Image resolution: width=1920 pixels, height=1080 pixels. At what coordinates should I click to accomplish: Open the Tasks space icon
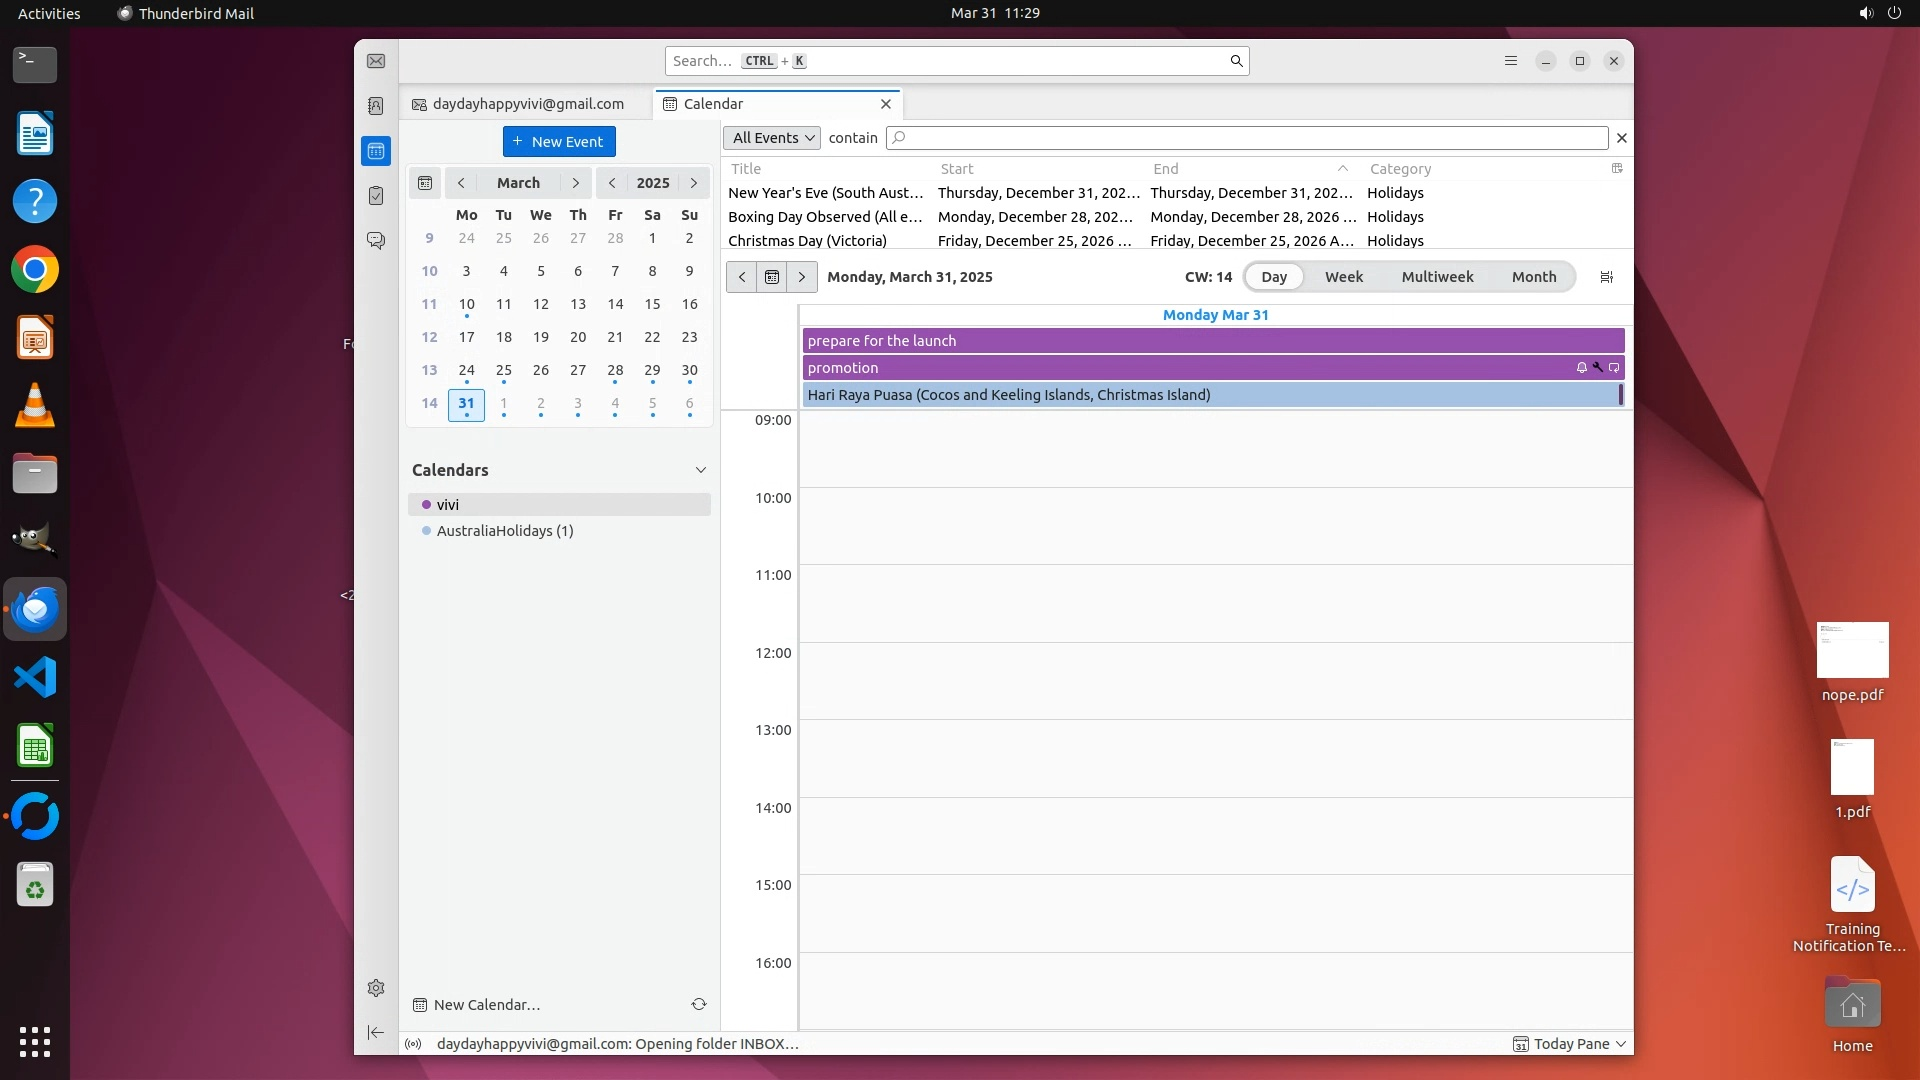click(376, 196)
